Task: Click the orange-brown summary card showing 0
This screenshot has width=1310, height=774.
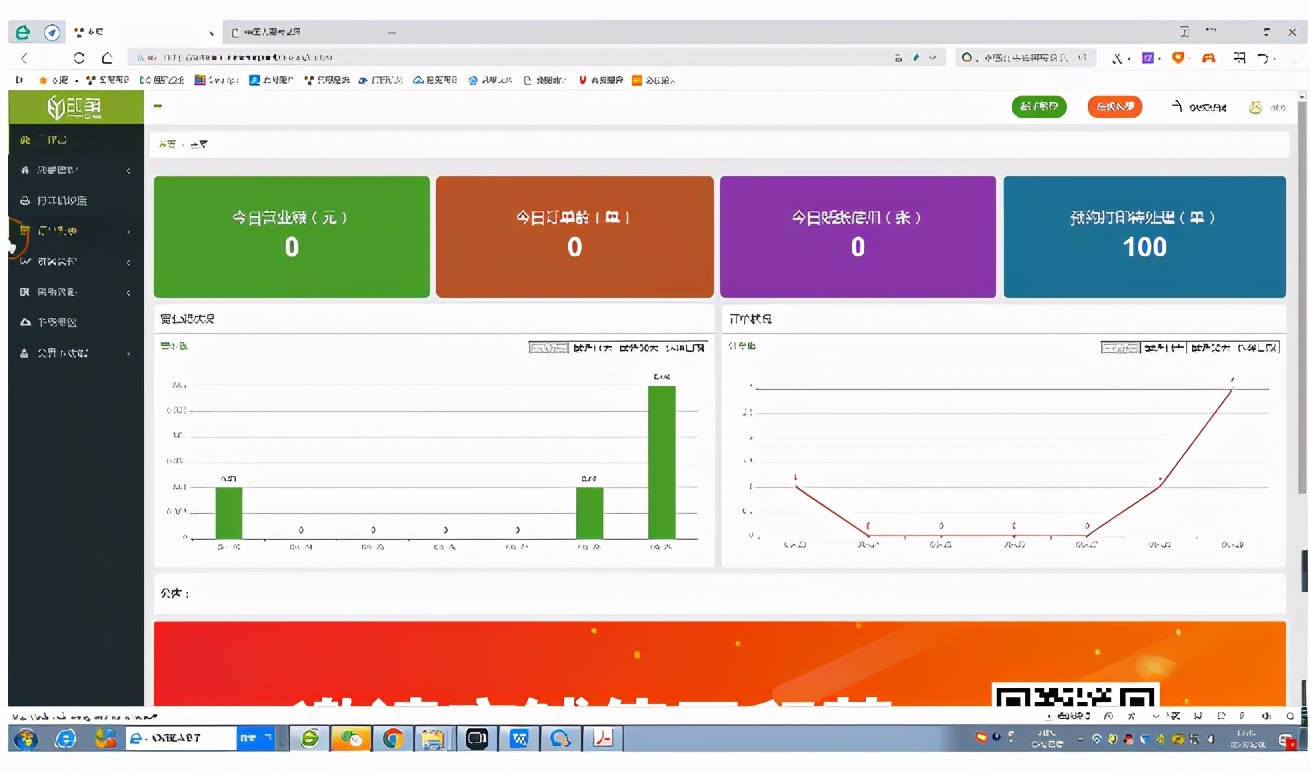Action: [575, 237]
